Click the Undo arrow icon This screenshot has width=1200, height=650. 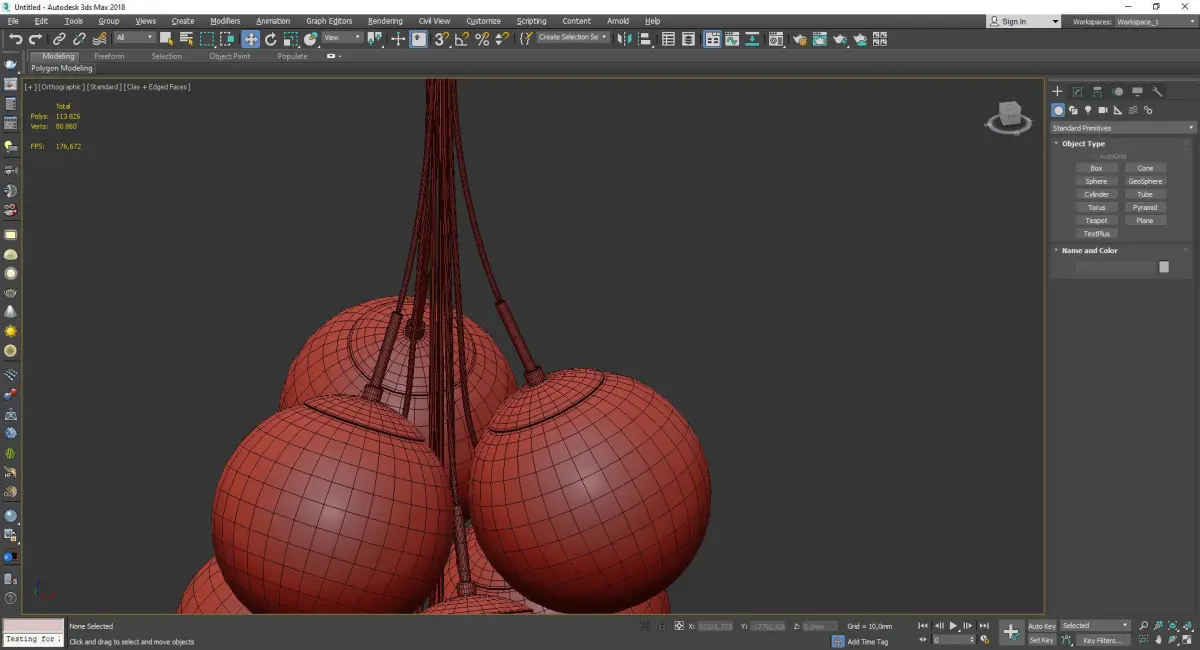click(15, 39)
